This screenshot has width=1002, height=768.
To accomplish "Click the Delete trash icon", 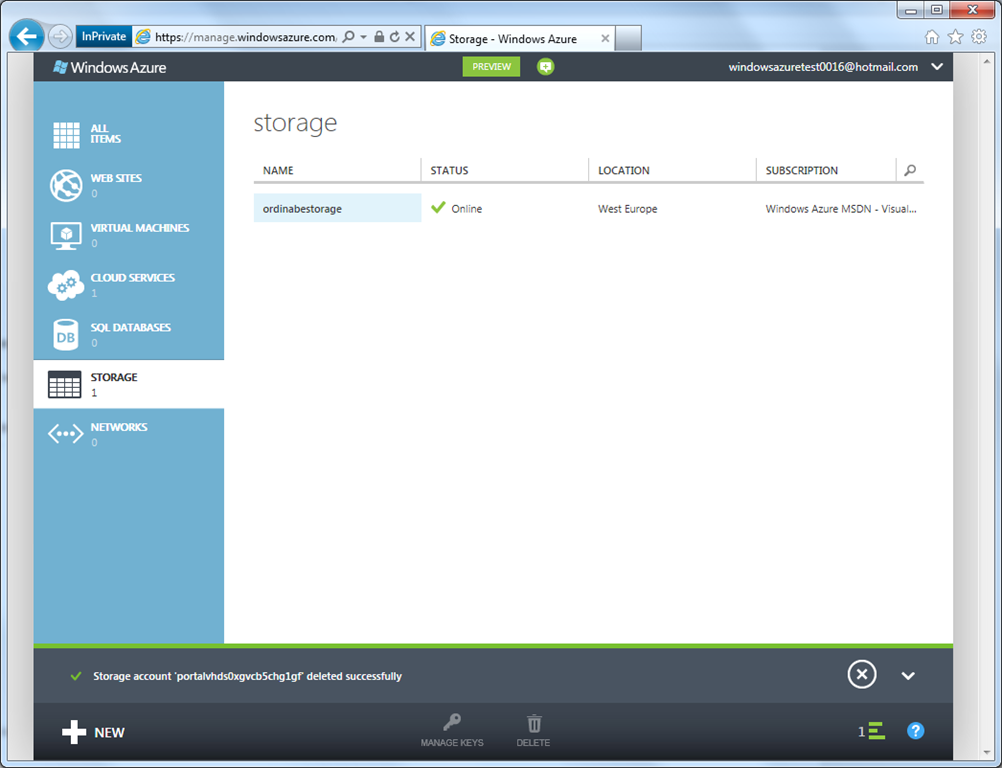I will click(534, 731).
